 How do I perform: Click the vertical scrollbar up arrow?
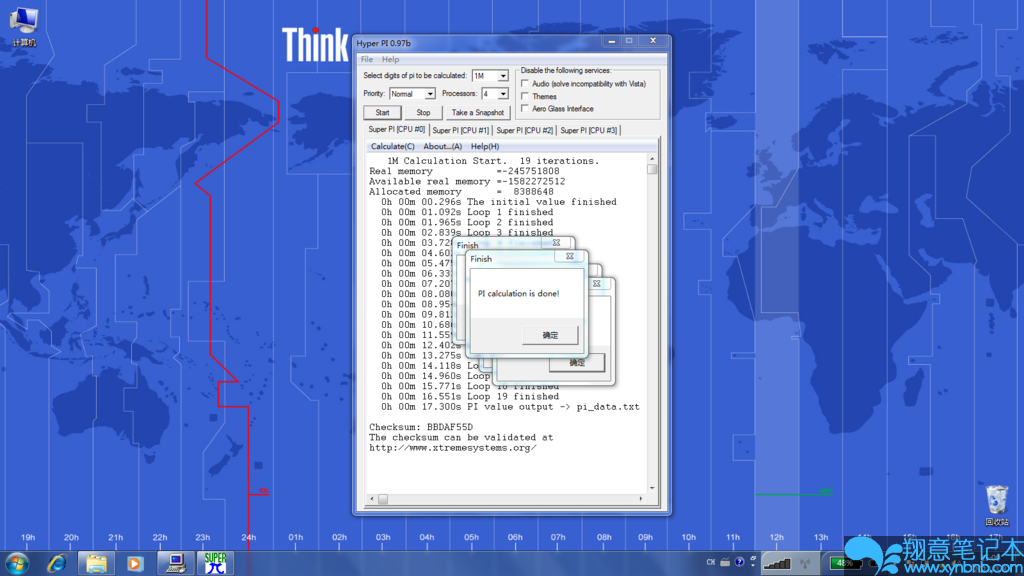[652, 159]
